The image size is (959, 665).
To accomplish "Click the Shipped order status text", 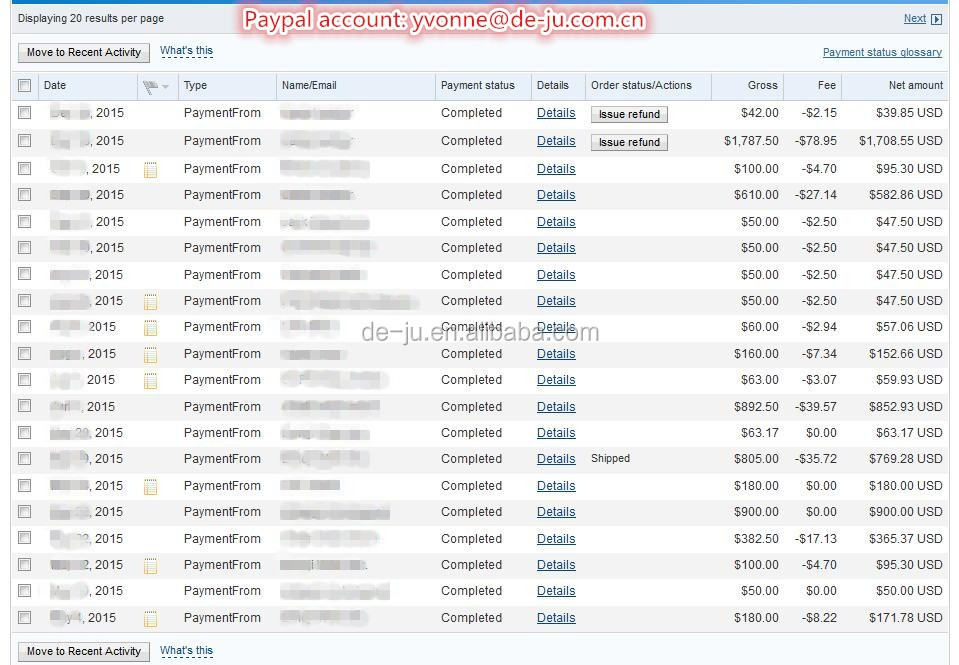I will coord(610,458).
